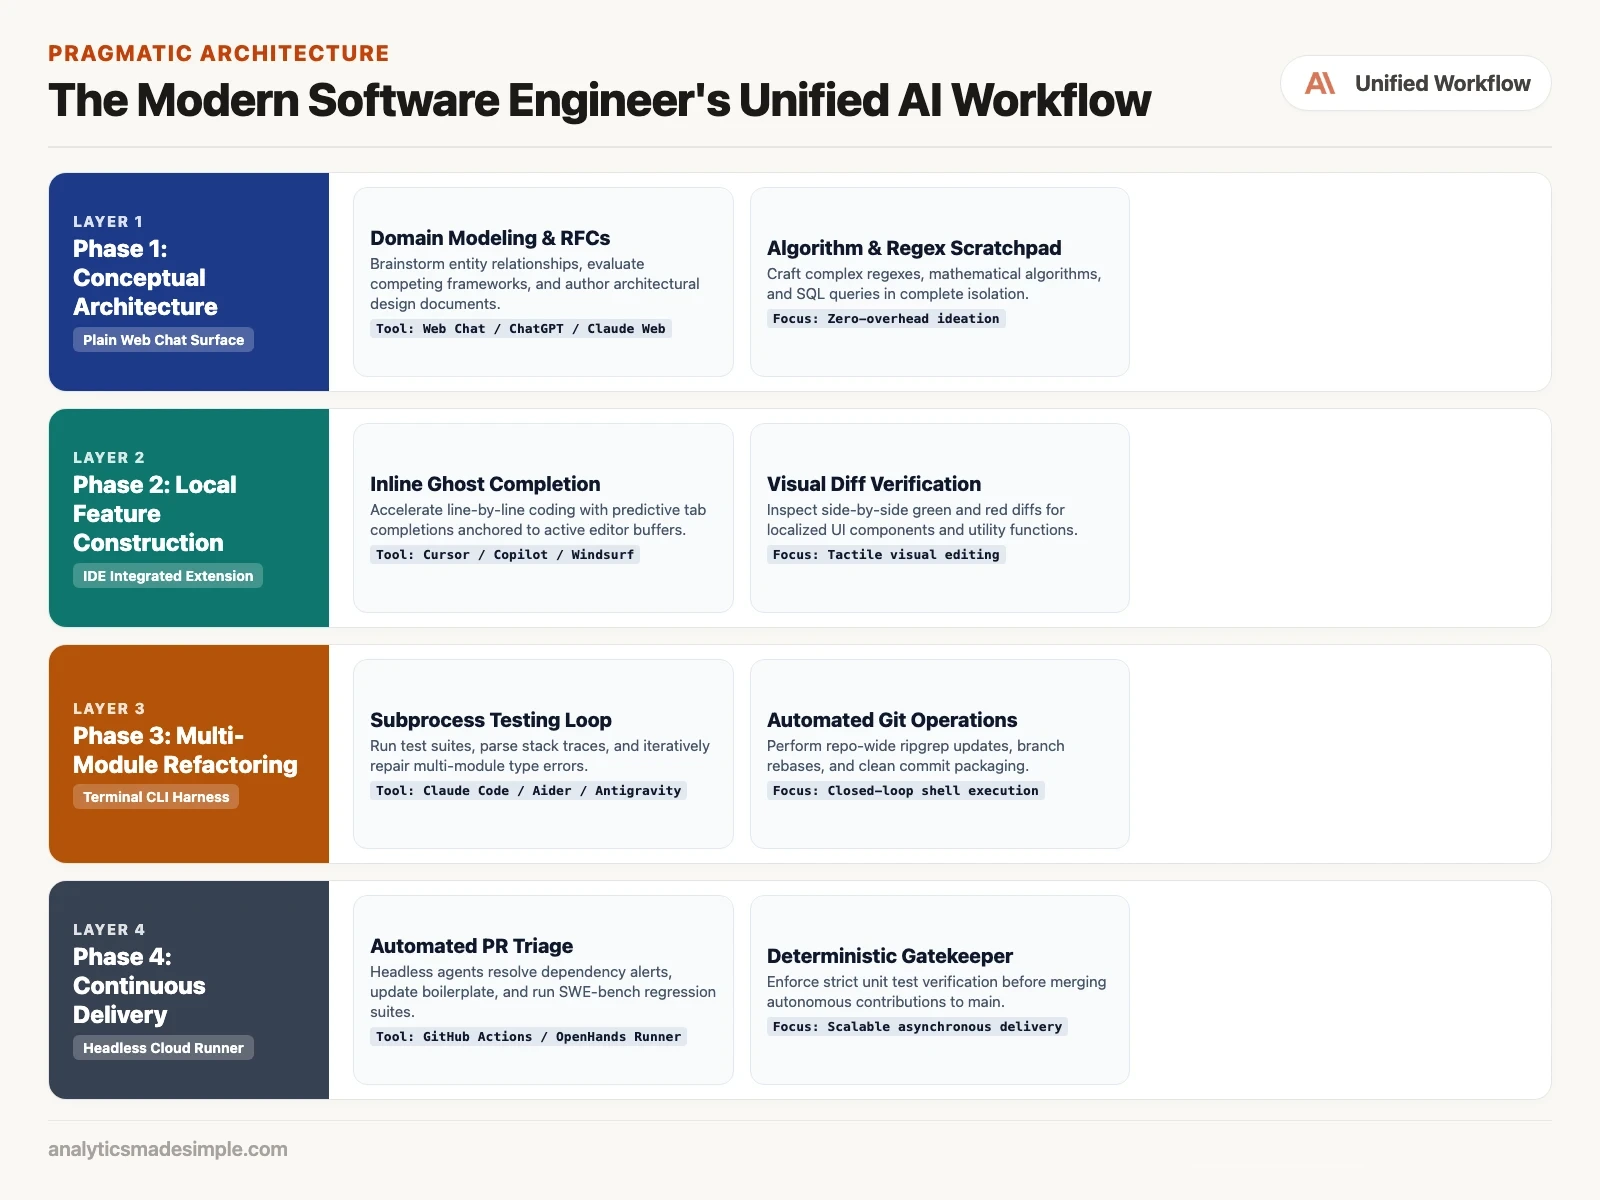Click the Phase 3: Multi-Module Refactoring title
Screen dimensions: 1600x1200
(185, 750)
